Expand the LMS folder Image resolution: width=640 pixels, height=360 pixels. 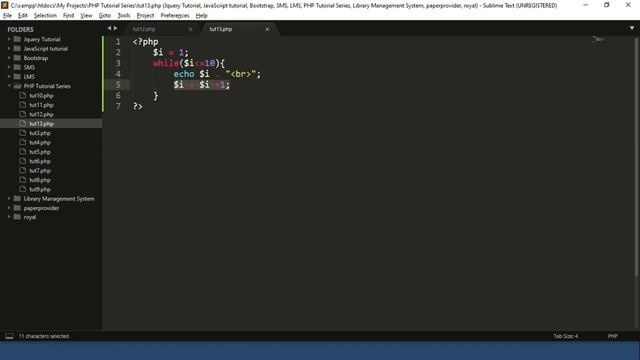tap(9, 77)
